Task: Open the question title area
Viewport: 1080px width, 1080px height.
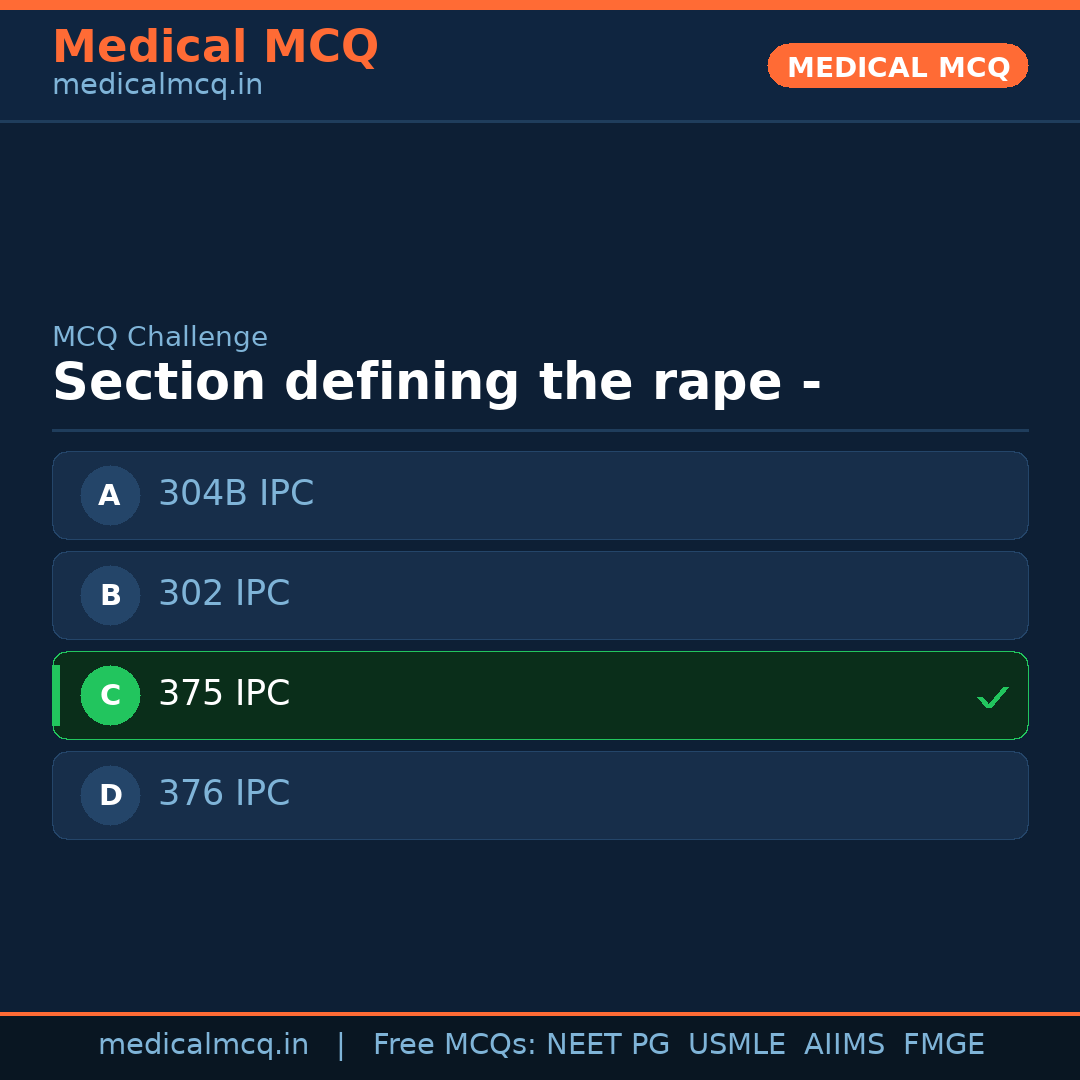Action: tap(437, 381)
